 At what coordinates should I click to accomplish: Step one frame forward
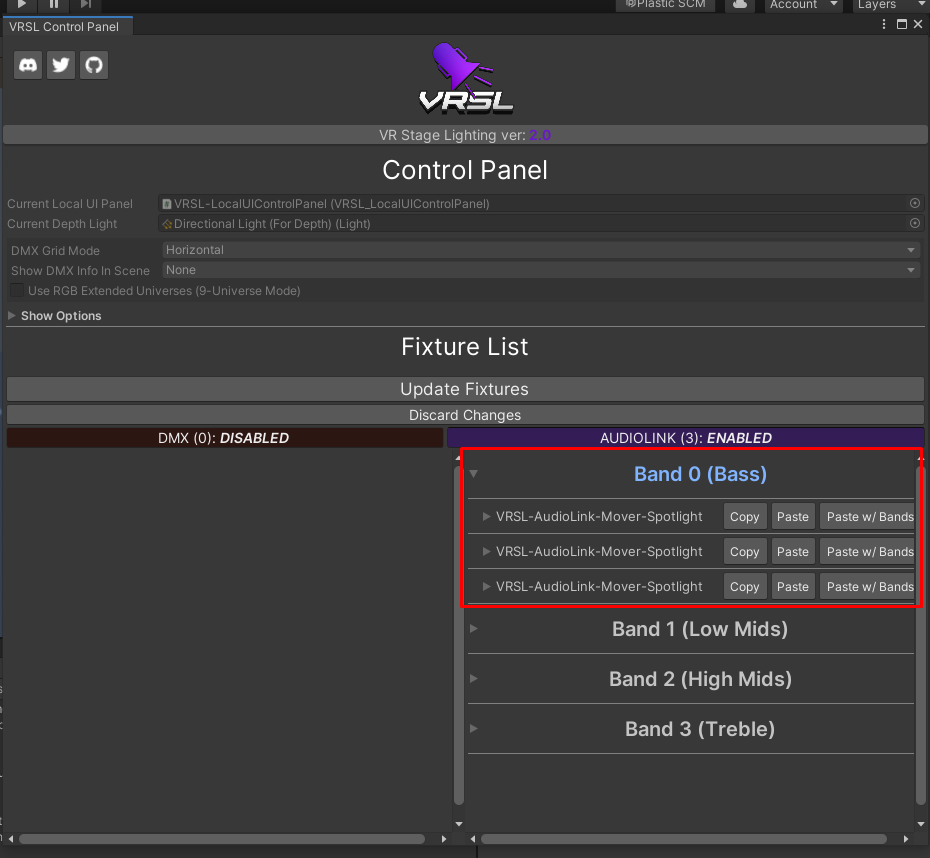click(x=86, y=4)
